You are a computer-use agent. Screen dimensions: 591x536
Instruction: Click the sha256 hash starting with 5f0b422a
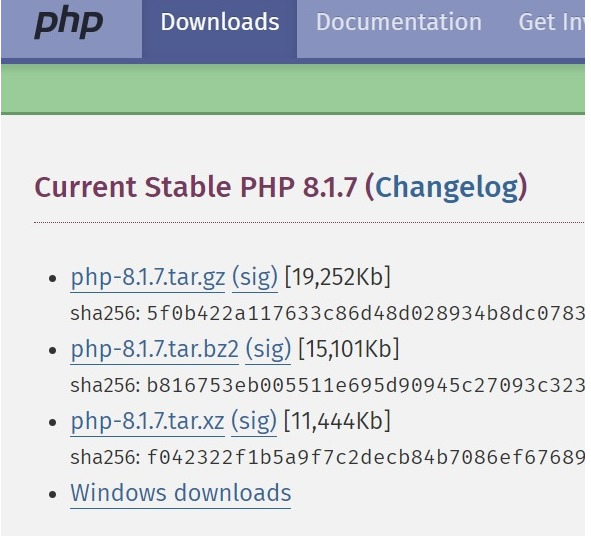tap(366, 314)
